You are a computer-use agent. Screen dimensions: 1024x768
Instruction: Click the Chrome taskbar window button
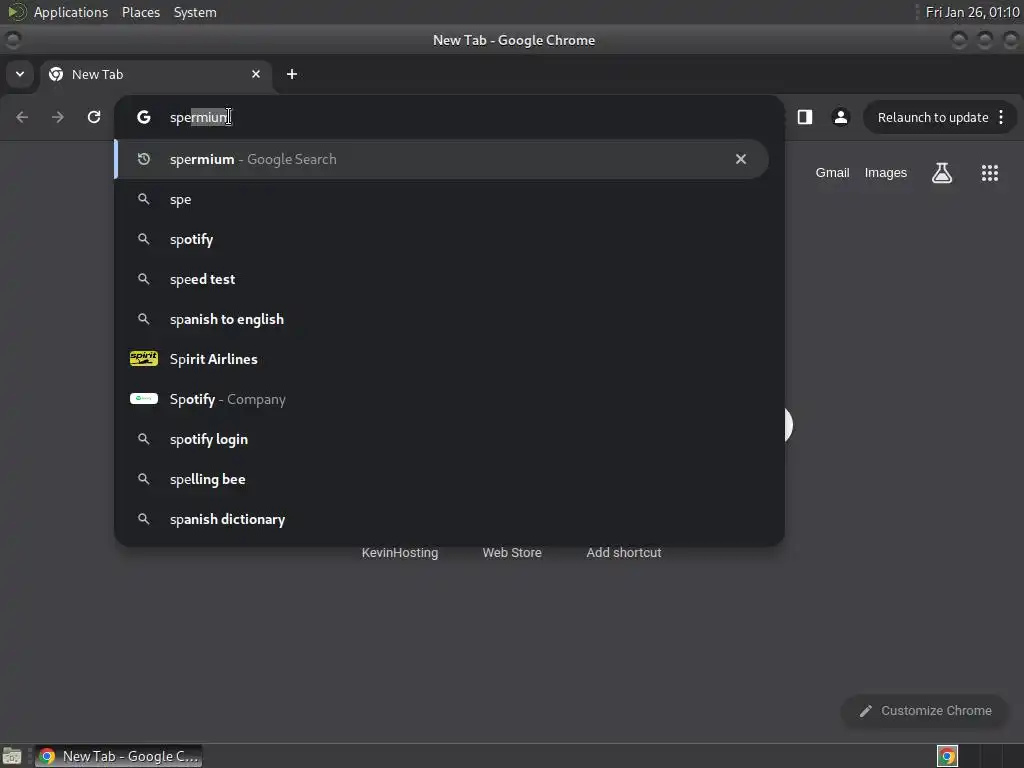[118, 756]
